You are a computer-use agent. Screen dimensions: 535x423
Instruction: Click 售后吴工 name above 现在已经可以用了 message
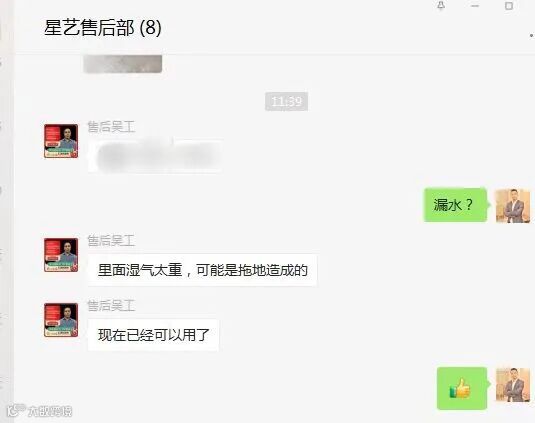111,306
